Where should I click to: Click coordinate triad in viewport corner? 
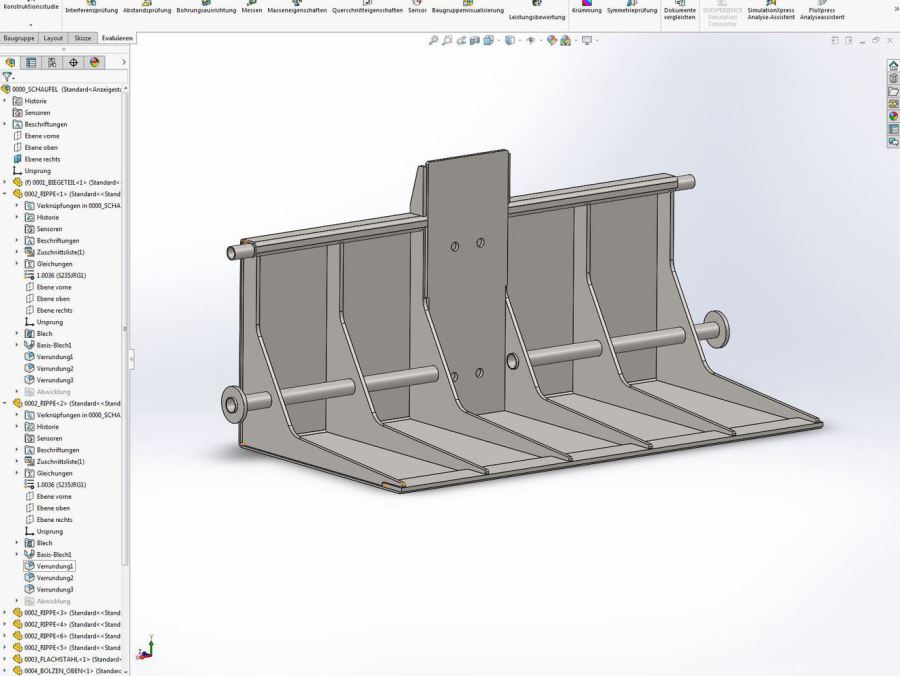pos(146,647)
